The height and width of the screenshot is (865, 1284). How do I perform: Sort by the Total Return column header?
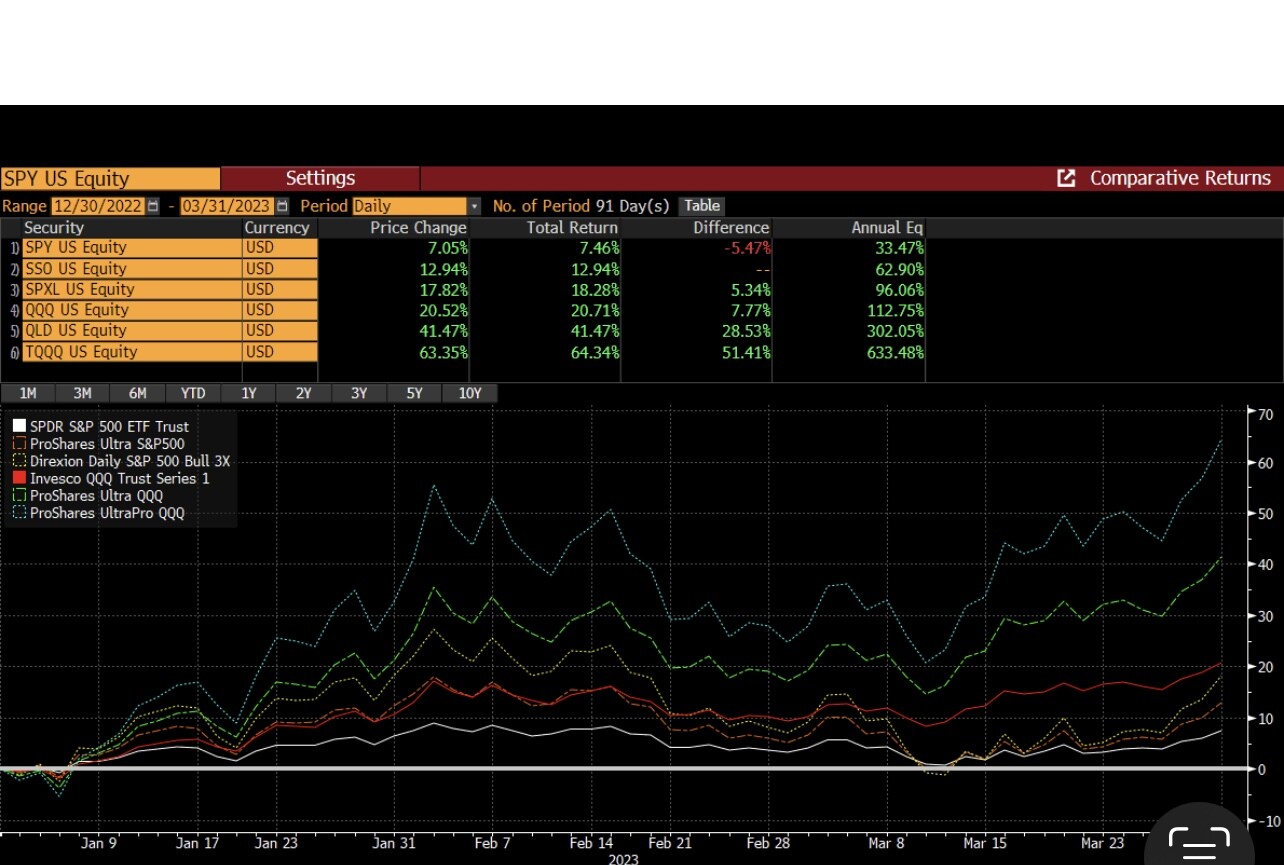pos(572,228)
